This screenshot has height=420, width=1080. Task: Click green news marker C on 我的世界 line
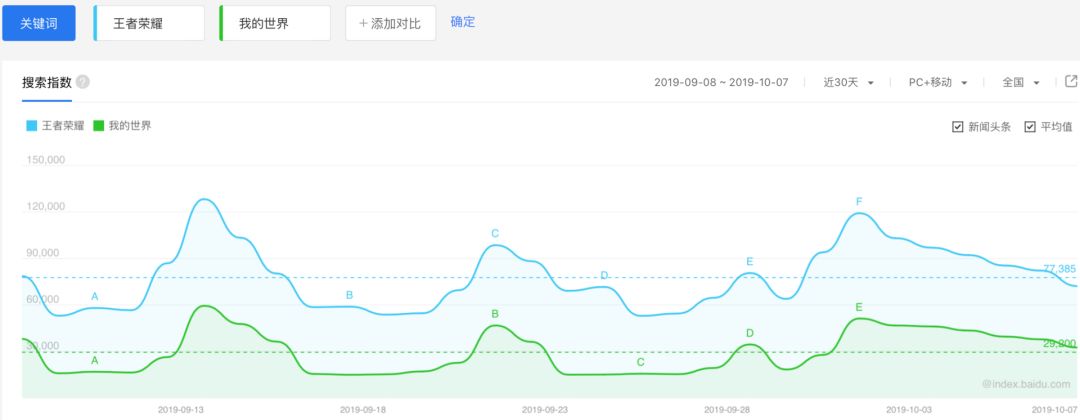click(641, 362)
